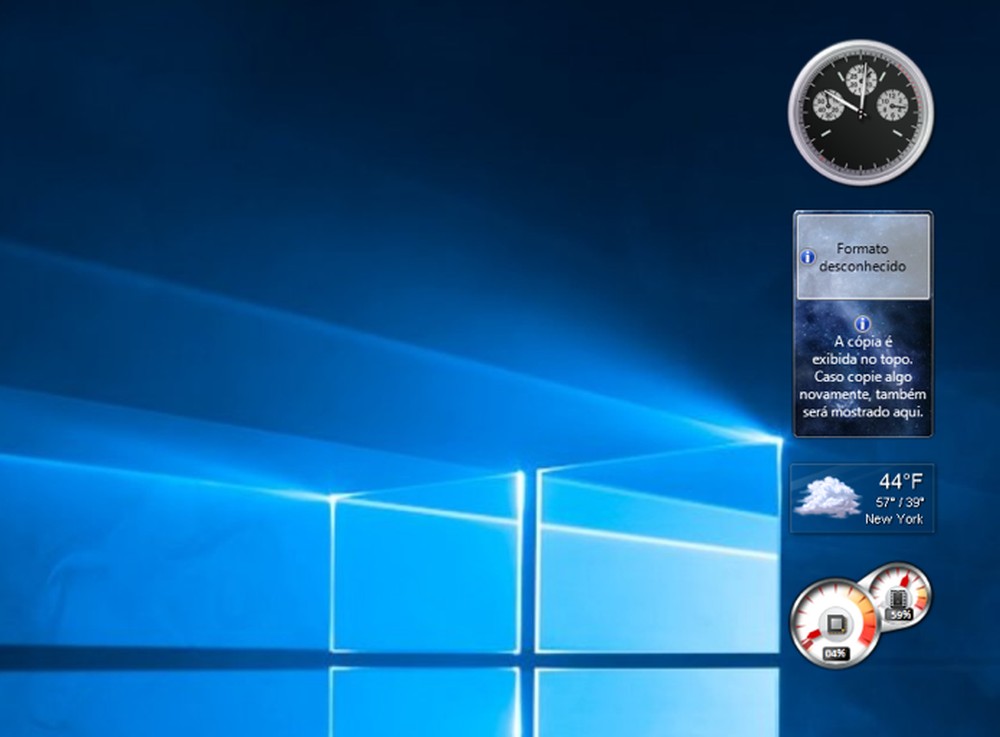1000x737 pixels.
Task: Click the weather gadget panel
Action: 863,499
